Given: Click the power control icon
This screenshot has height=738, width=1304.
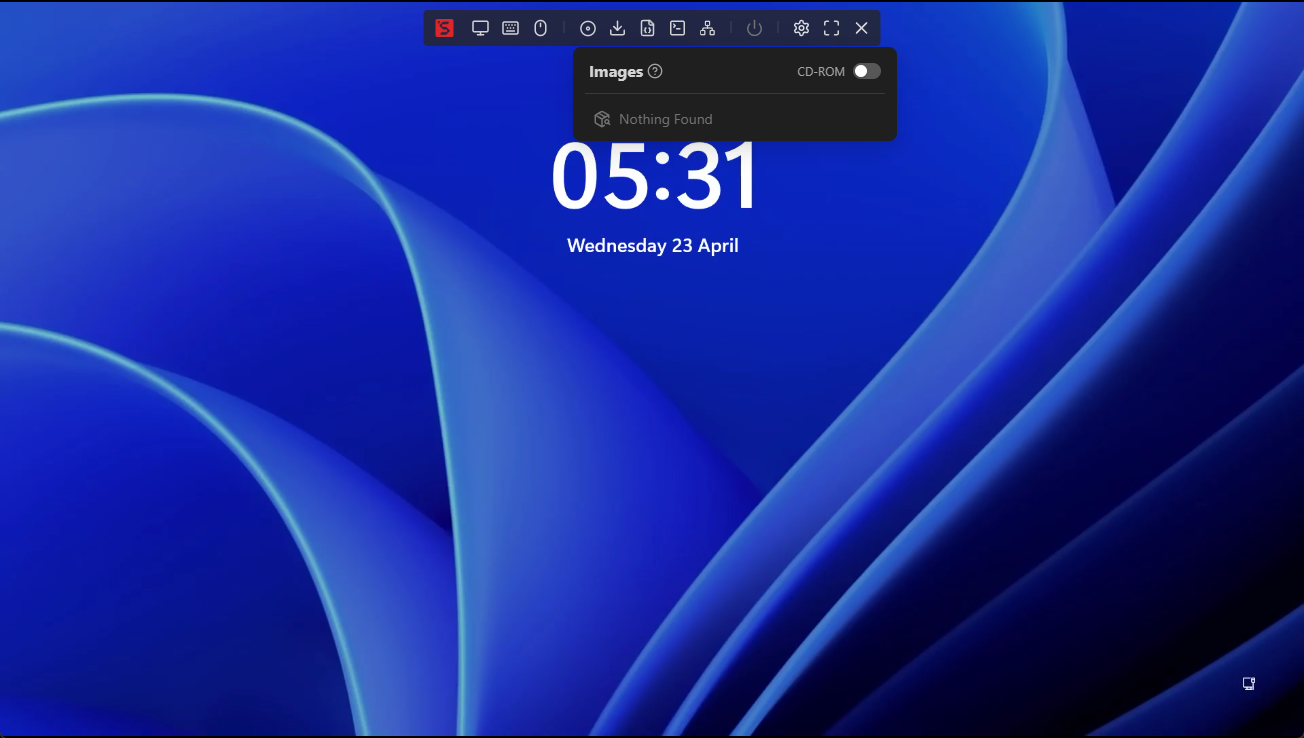Looking at the screenshot, I should click(753, 28).
